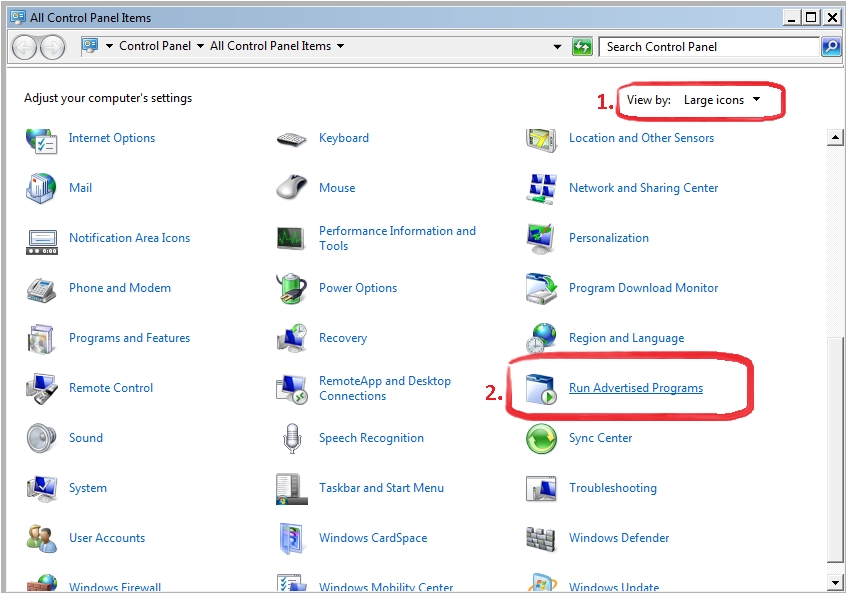Click the Personalization link
846x593 pixels.
pyautogui.click(x=609, y=238)
